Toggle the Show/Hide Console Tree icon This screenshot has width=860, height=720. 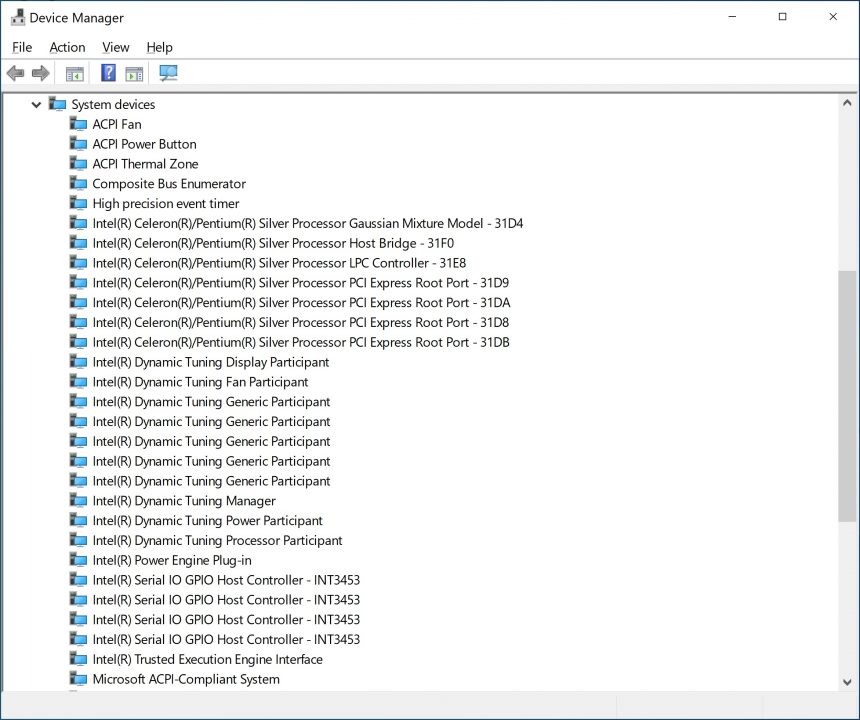click(x=74, y=72)
